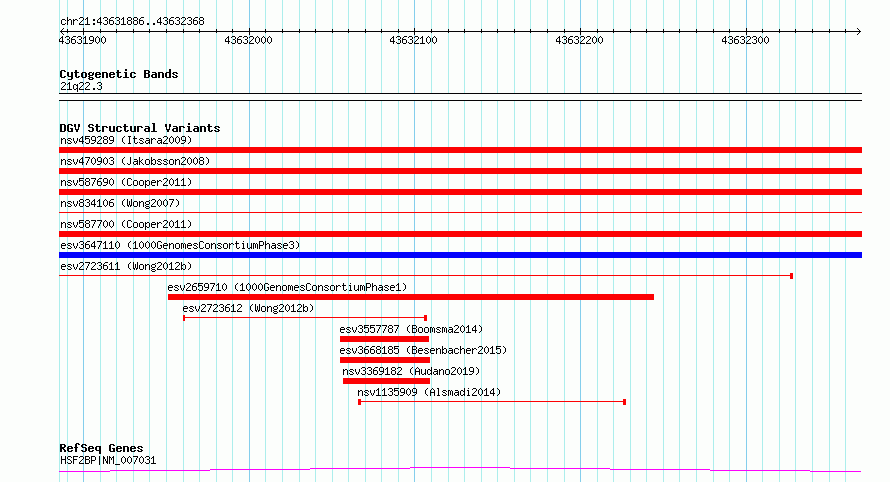890x482 pixels.
Task: Click the magenta HSF2BP gene track line
Action: coord(460,470)
